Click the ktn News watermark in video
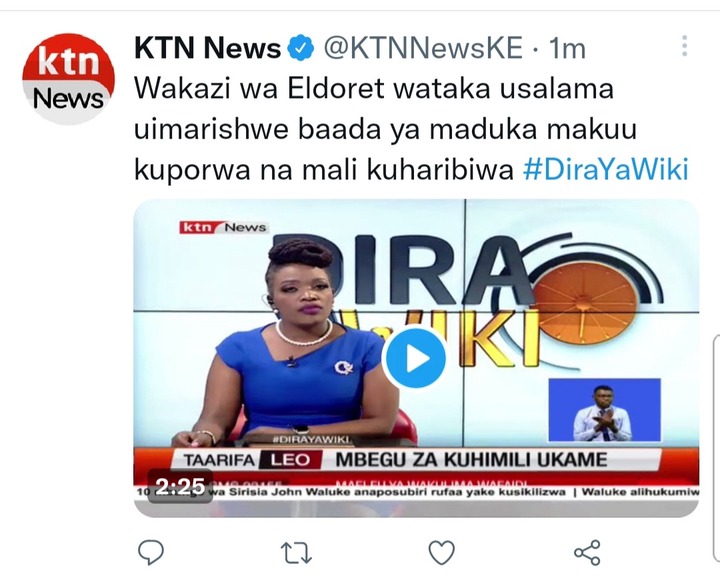 (x=223, y=227)
